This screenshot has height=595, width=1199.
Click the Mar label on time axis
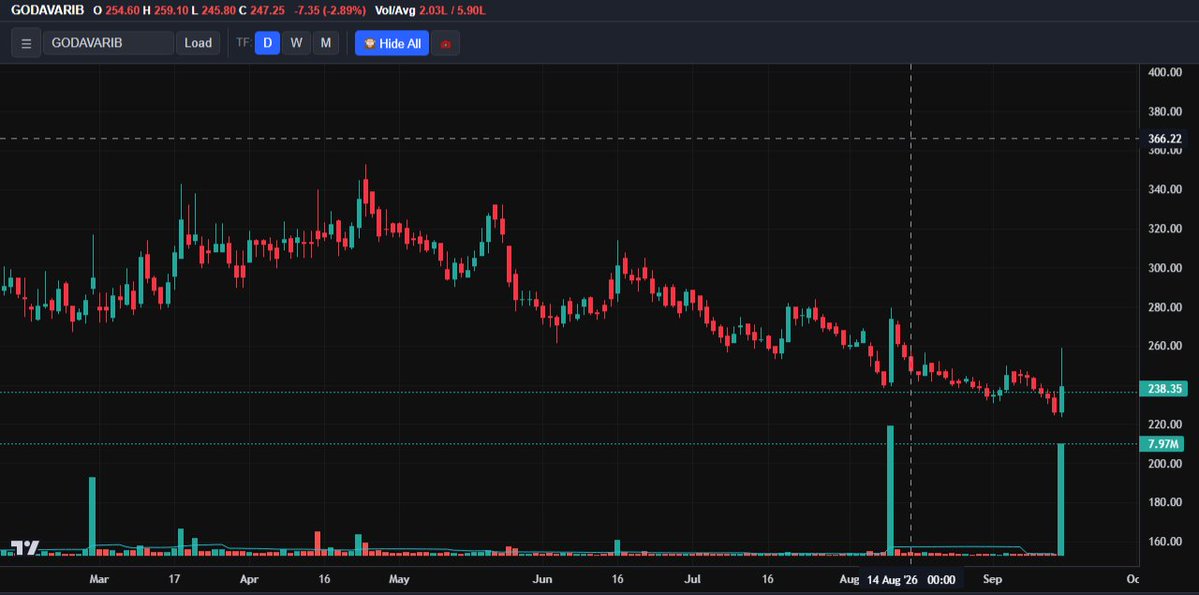100,579
